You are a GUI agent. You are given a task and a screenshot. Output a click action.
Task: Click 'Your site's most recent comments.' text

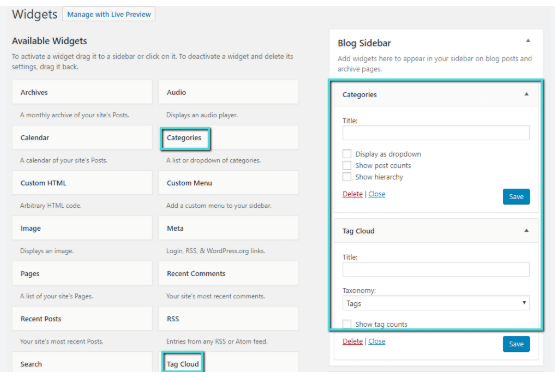216,296
